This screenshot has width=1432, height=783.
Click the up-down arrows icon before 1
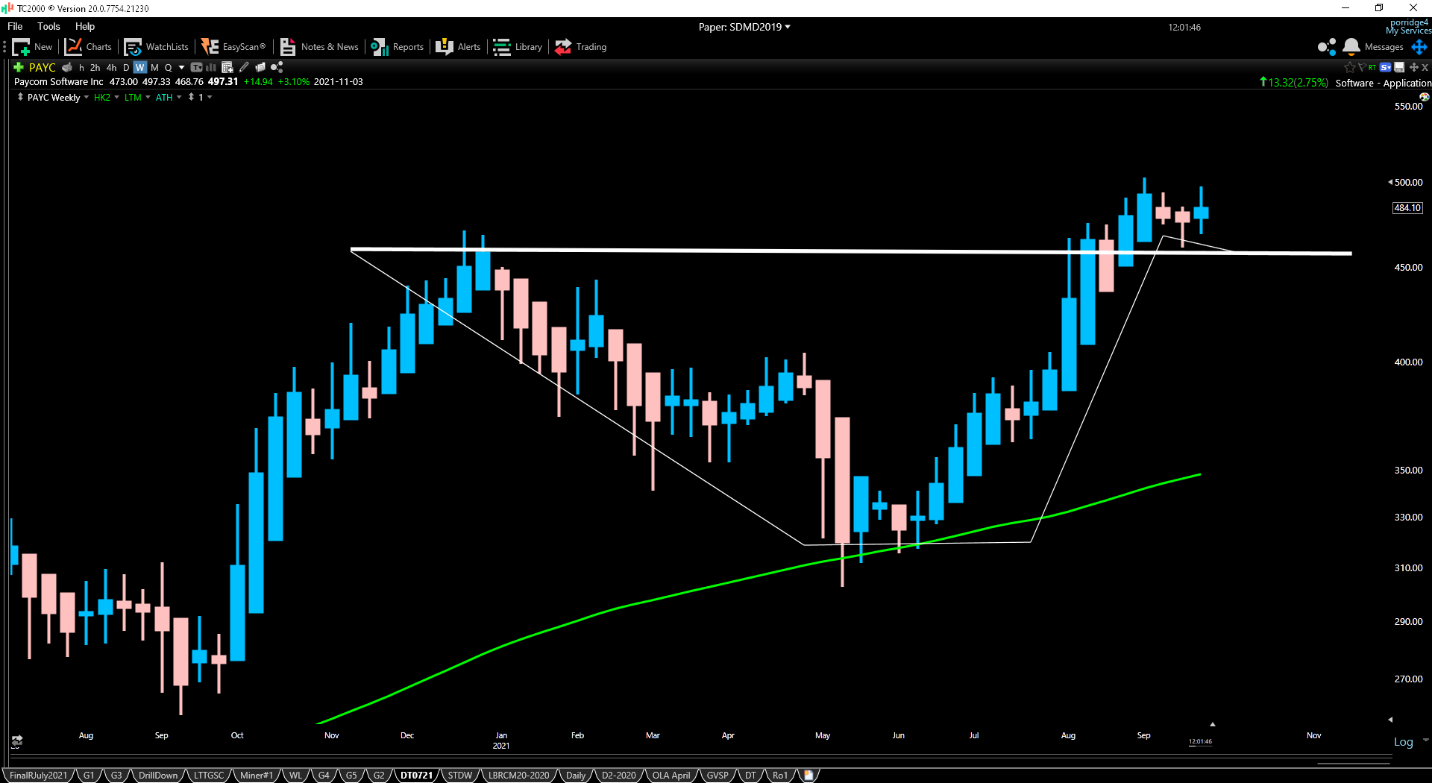(191, 97)
